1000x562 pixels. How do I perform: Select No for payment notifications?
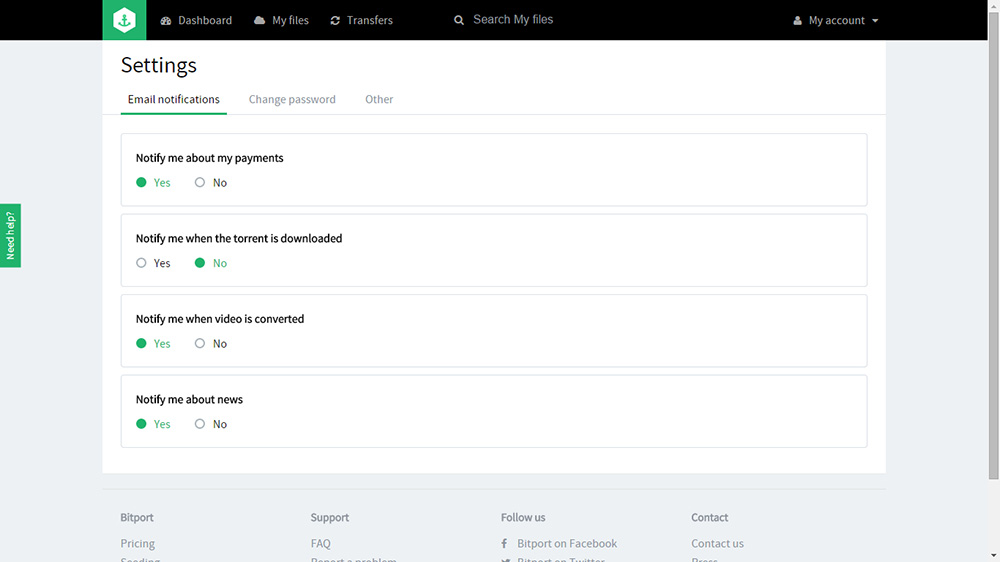[200, 182]
